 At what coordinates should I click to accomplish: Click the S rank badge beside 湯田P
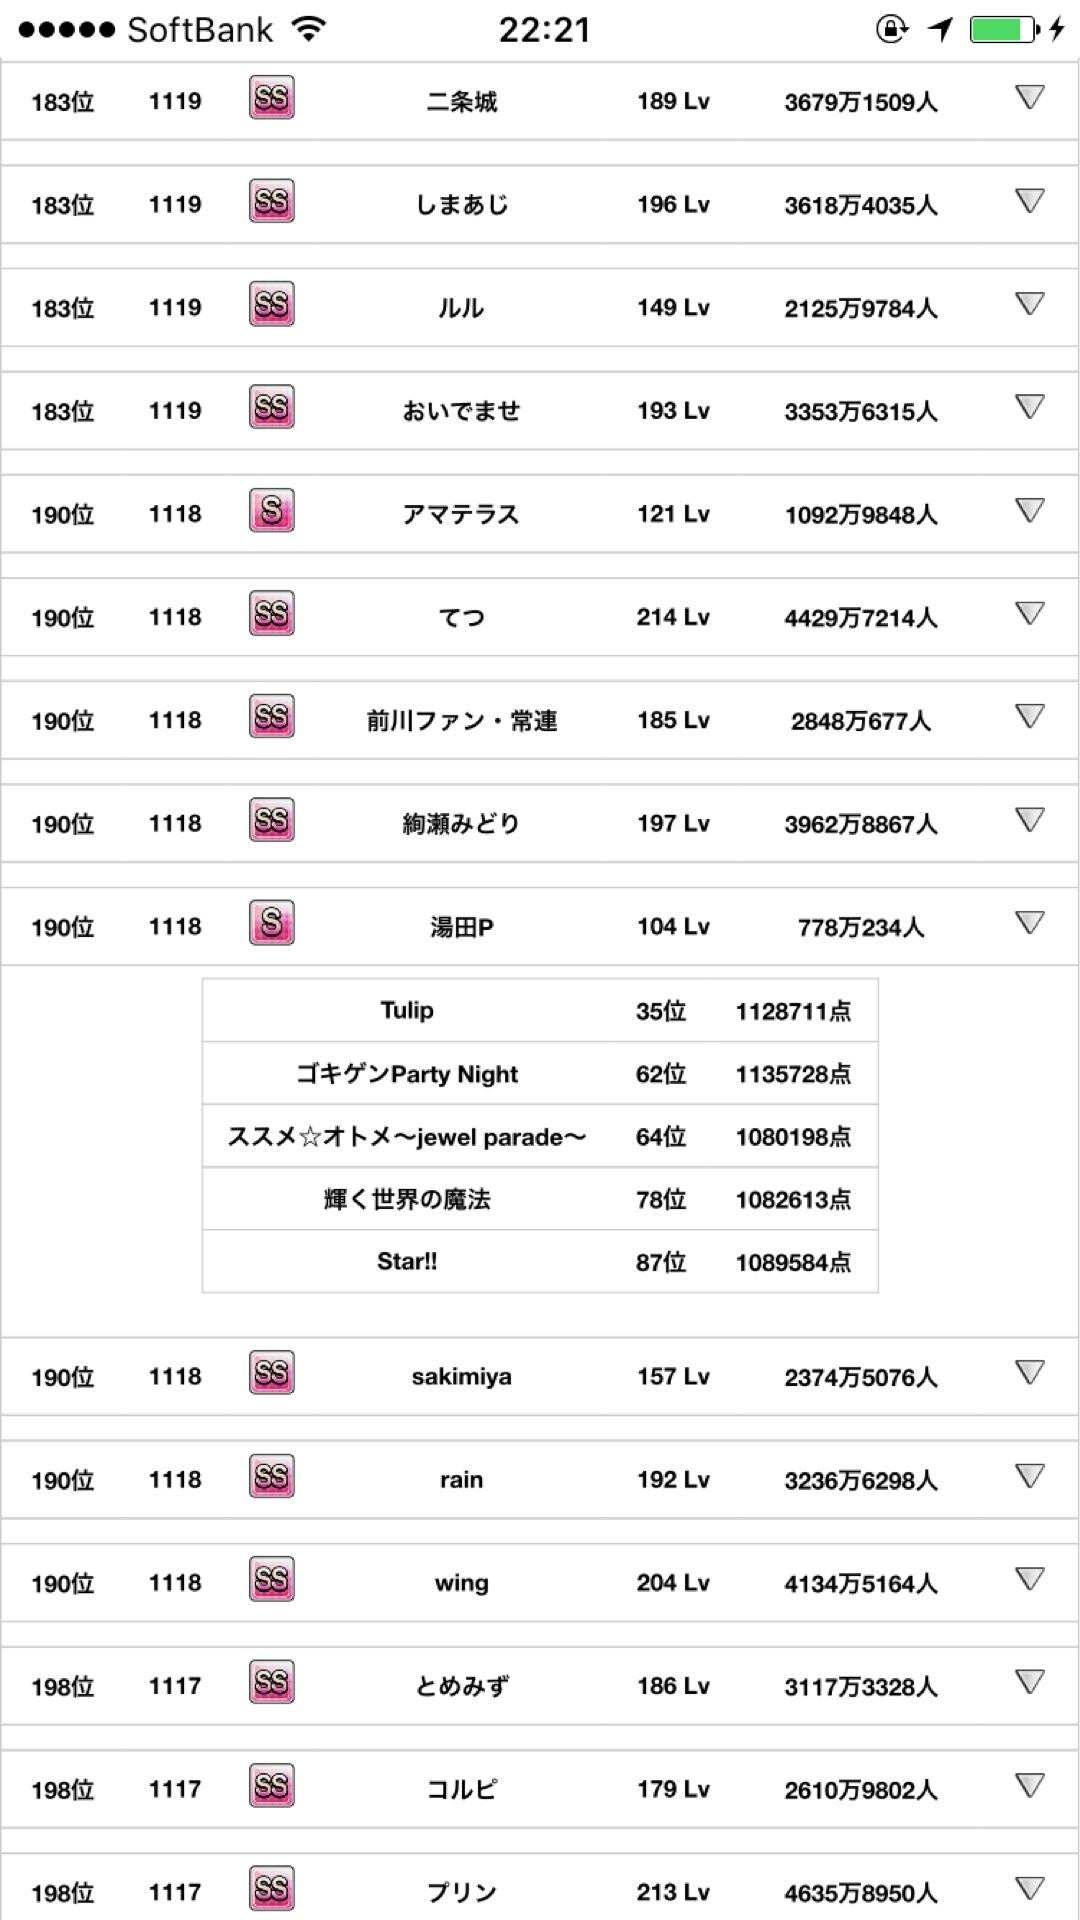click(271, 923)
